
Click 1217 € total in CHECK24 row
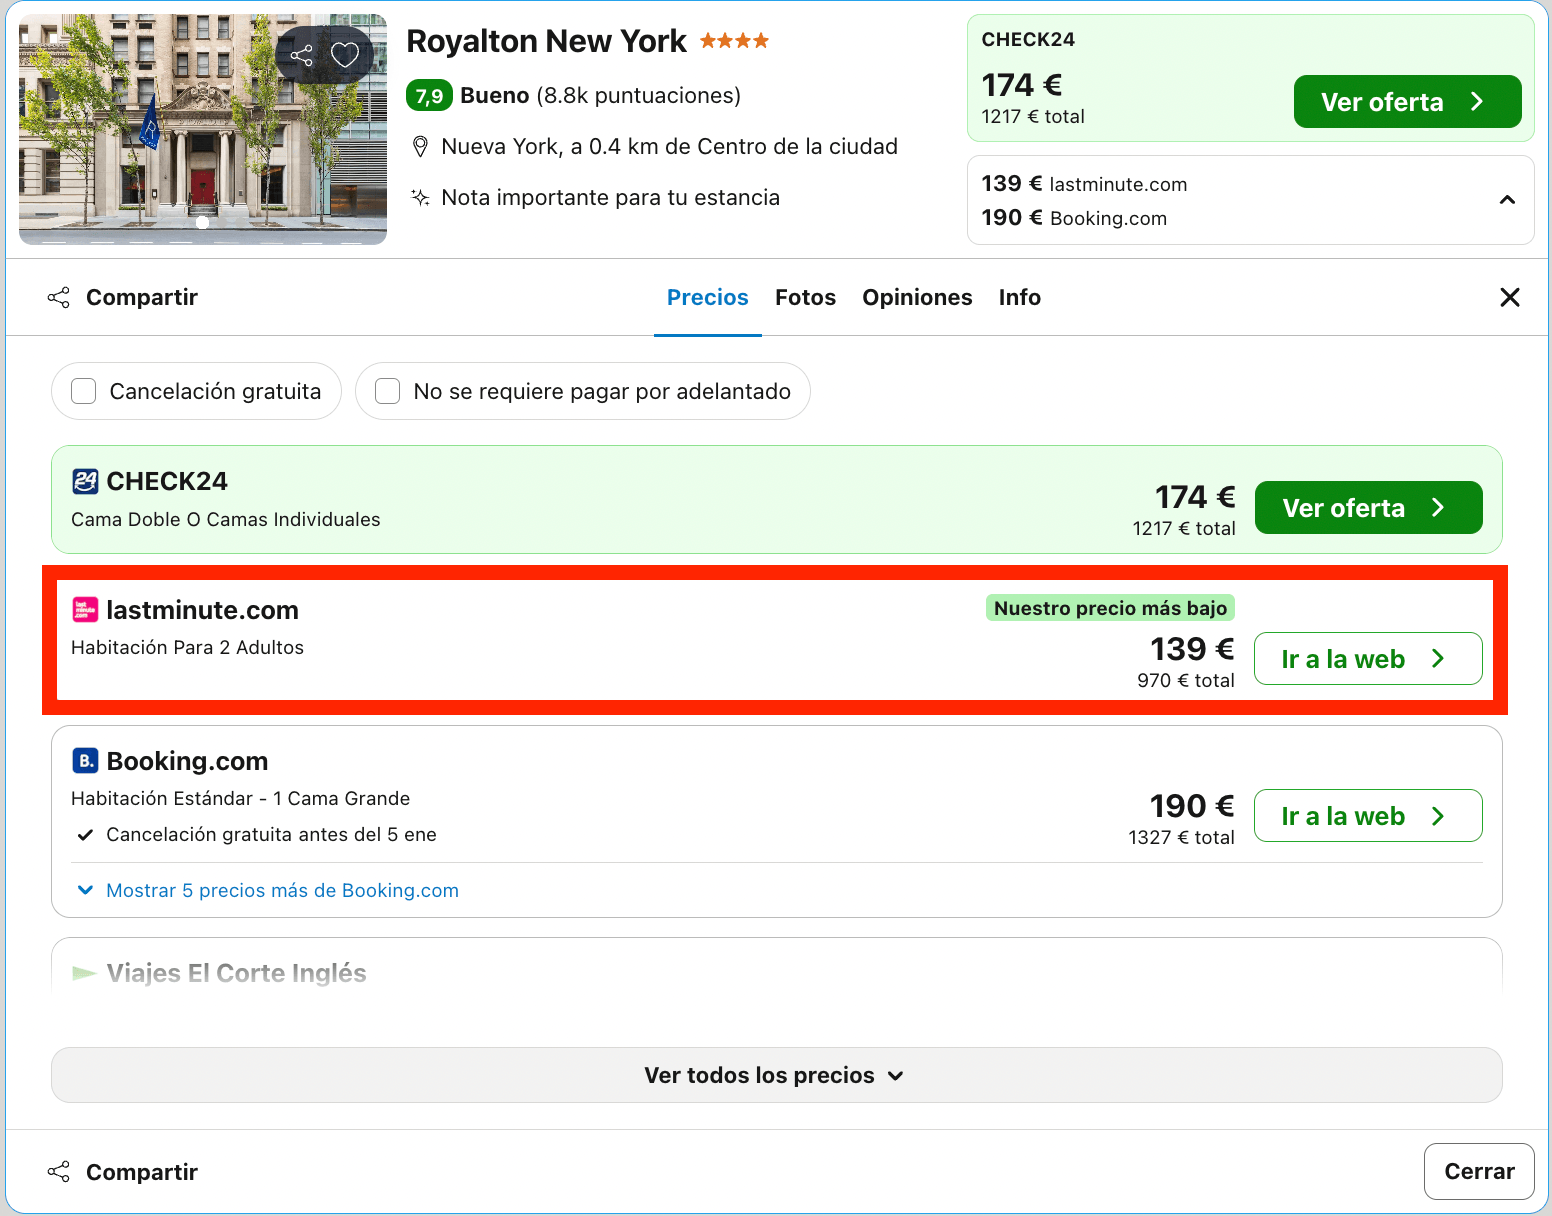pos(1184,529)
